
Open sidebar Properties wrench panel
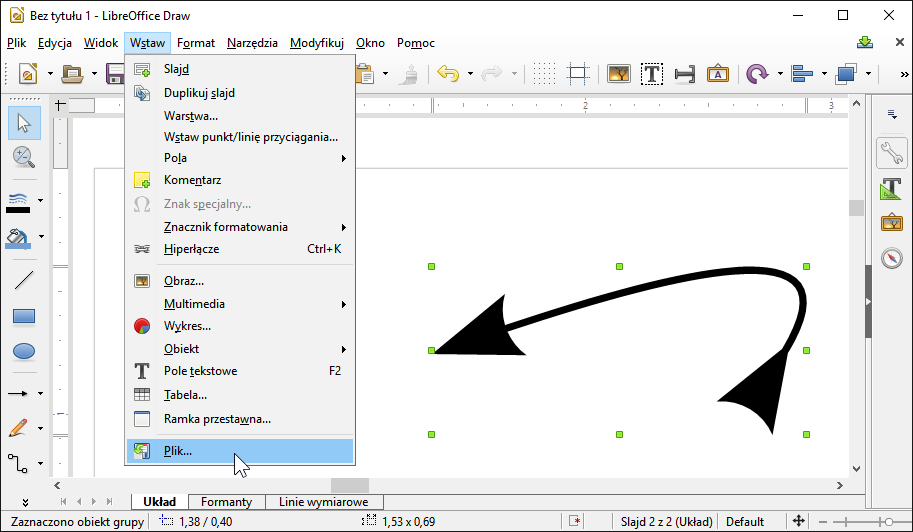point(891,154)
